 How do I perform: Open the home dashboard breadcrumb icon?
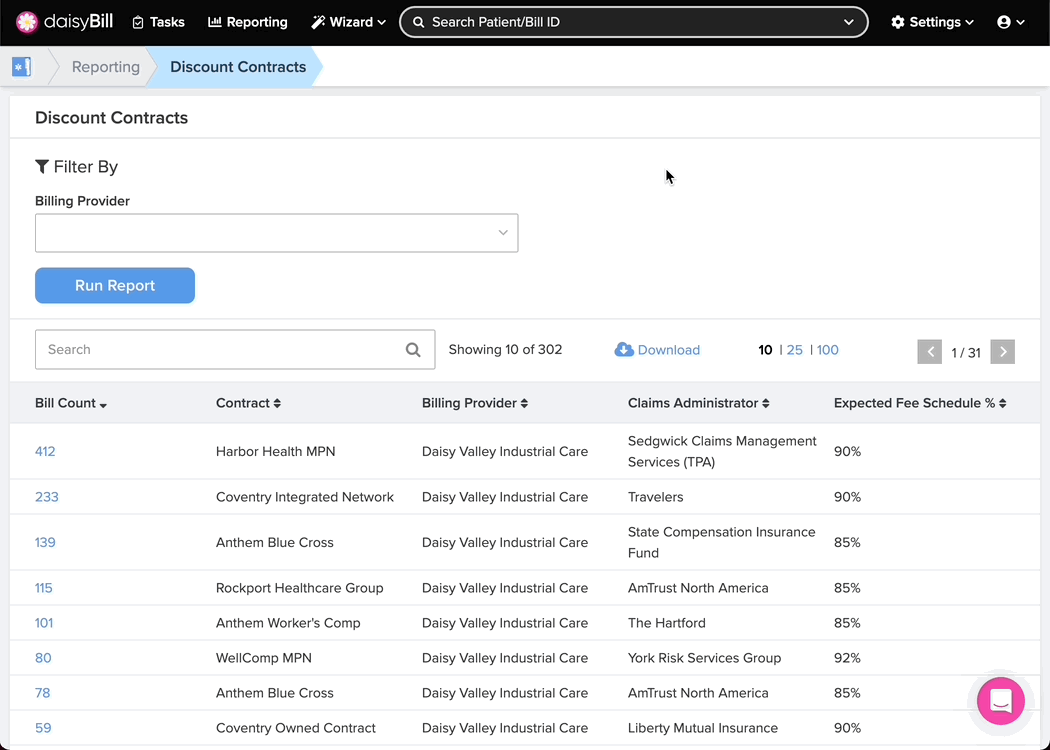21,67
